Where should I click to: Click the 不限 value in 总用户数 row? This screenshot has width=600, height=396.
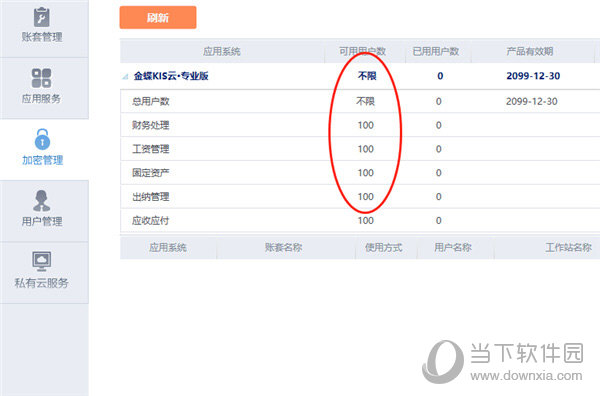(x=365, y=101)
